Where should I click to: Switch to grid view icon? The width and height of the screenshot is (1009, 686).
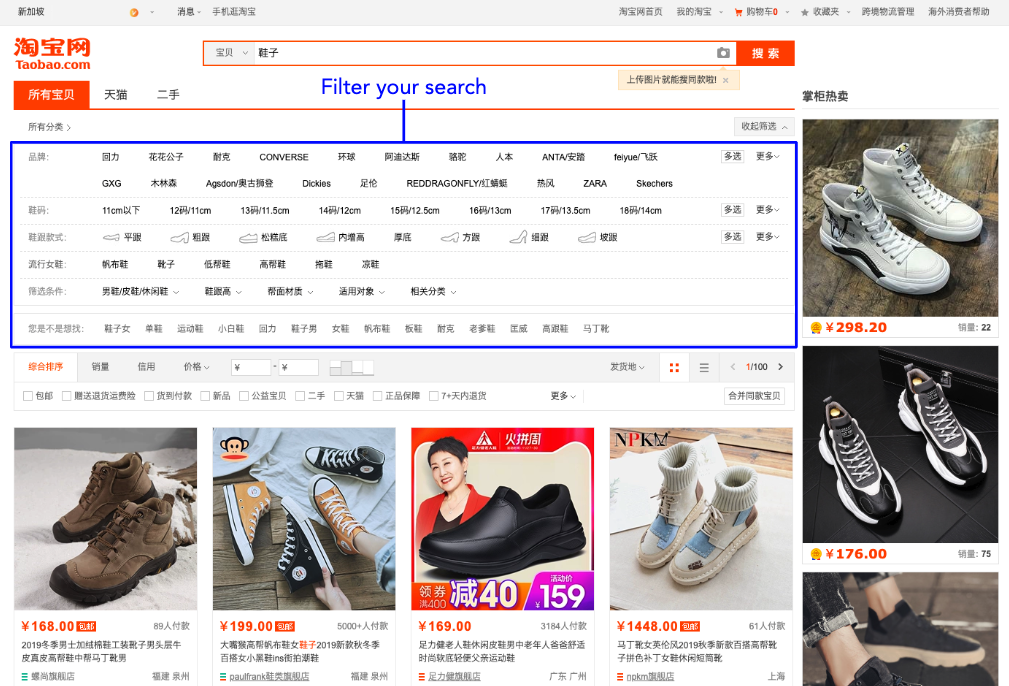click(674, 367)
